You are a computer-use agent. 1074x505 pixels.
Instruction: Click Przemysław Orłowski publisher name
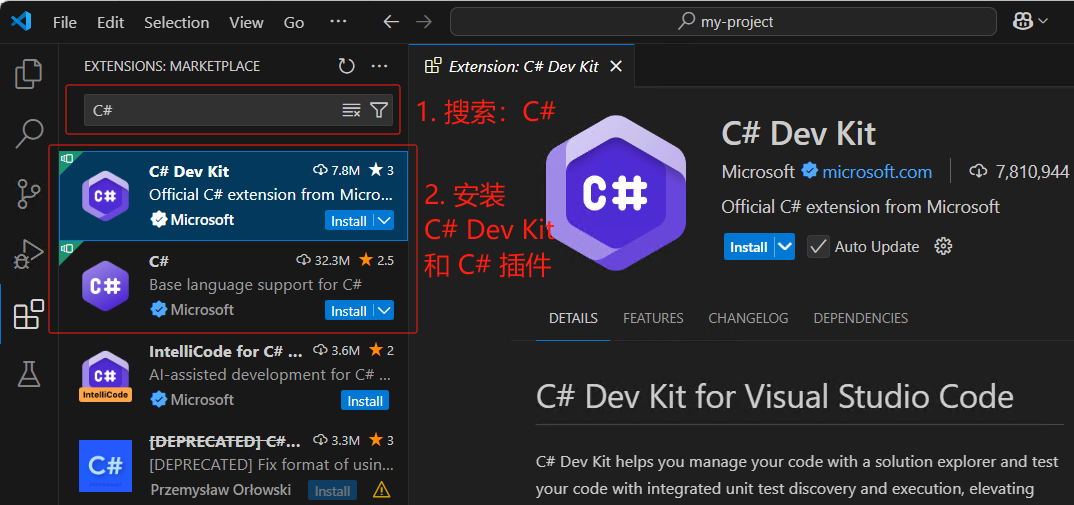(x=220, y=490)
